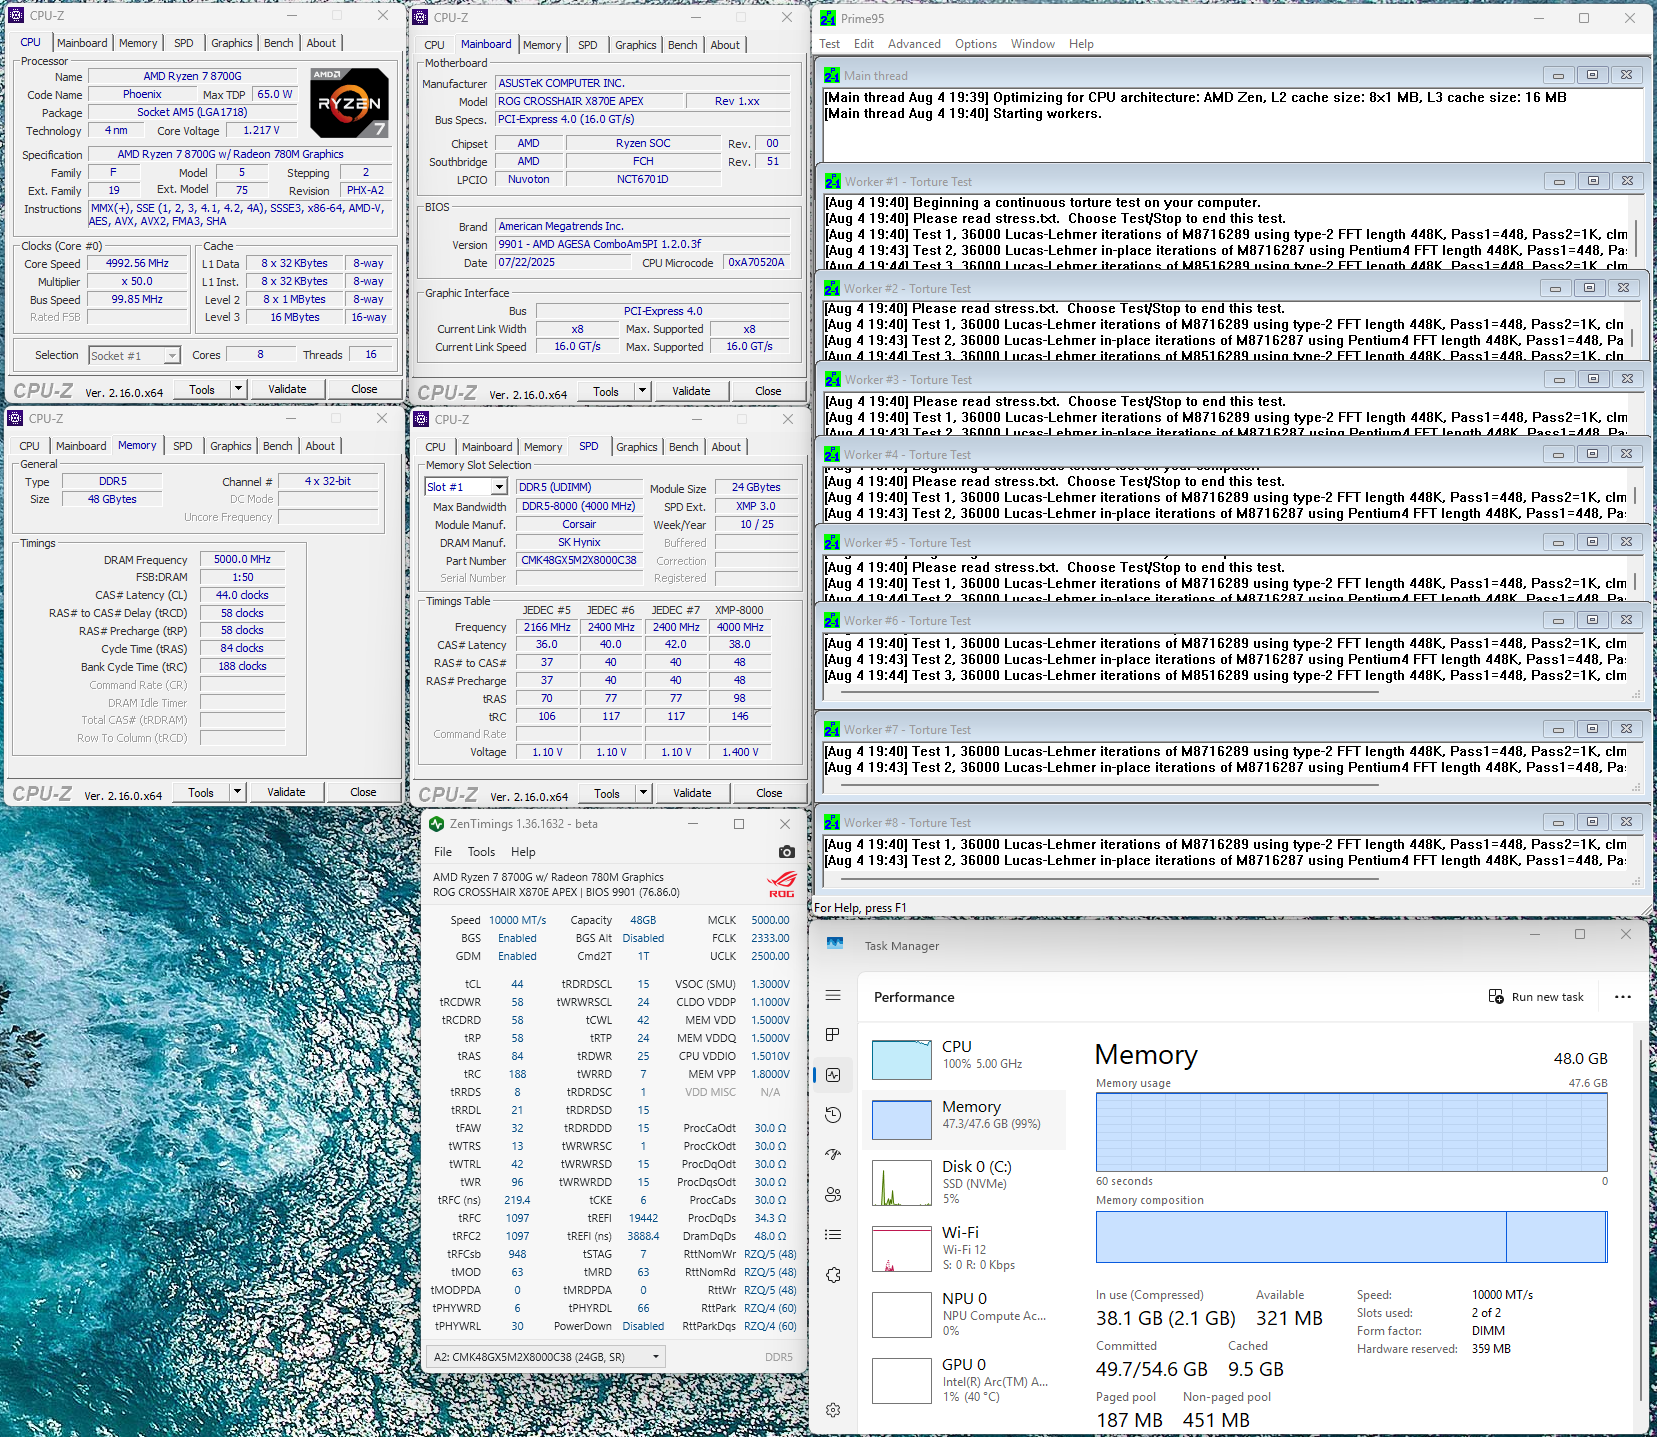Viewport: 1657px width, 1437px height.
Task: Click the ZenTimings title bar logo icon
Action: click(436, 824)
